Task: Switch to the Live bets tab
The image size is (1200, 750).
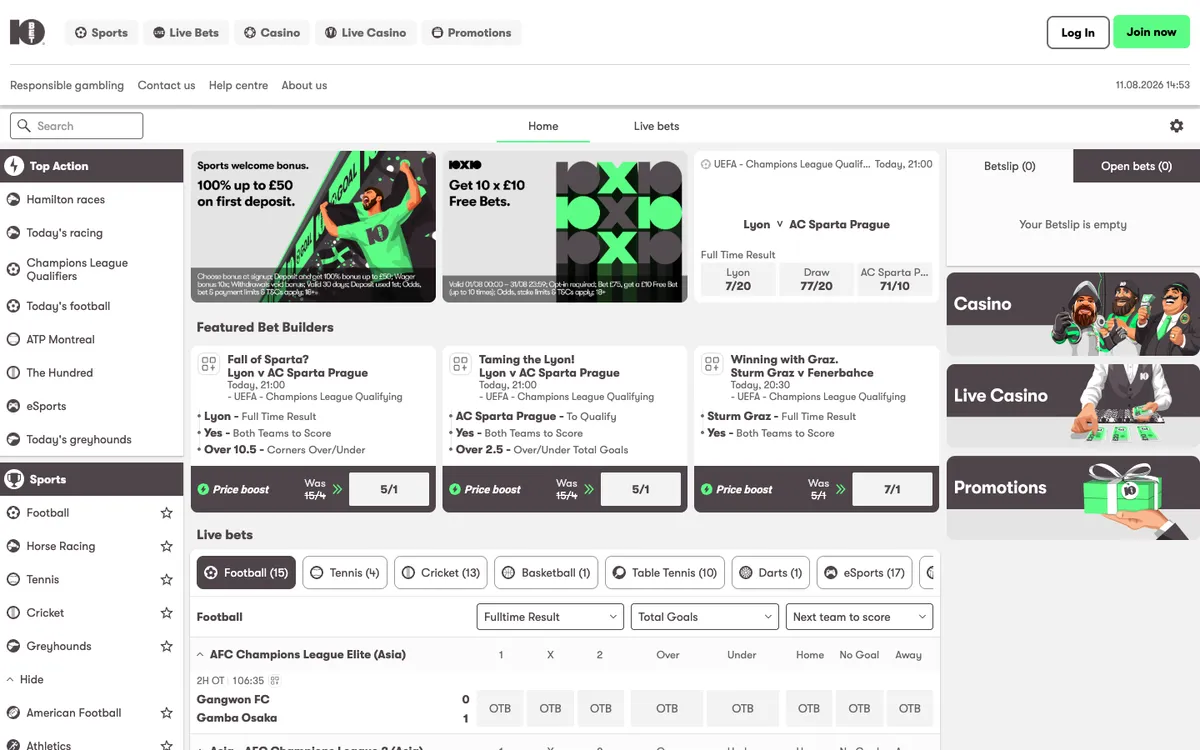Action: (656, 126)
